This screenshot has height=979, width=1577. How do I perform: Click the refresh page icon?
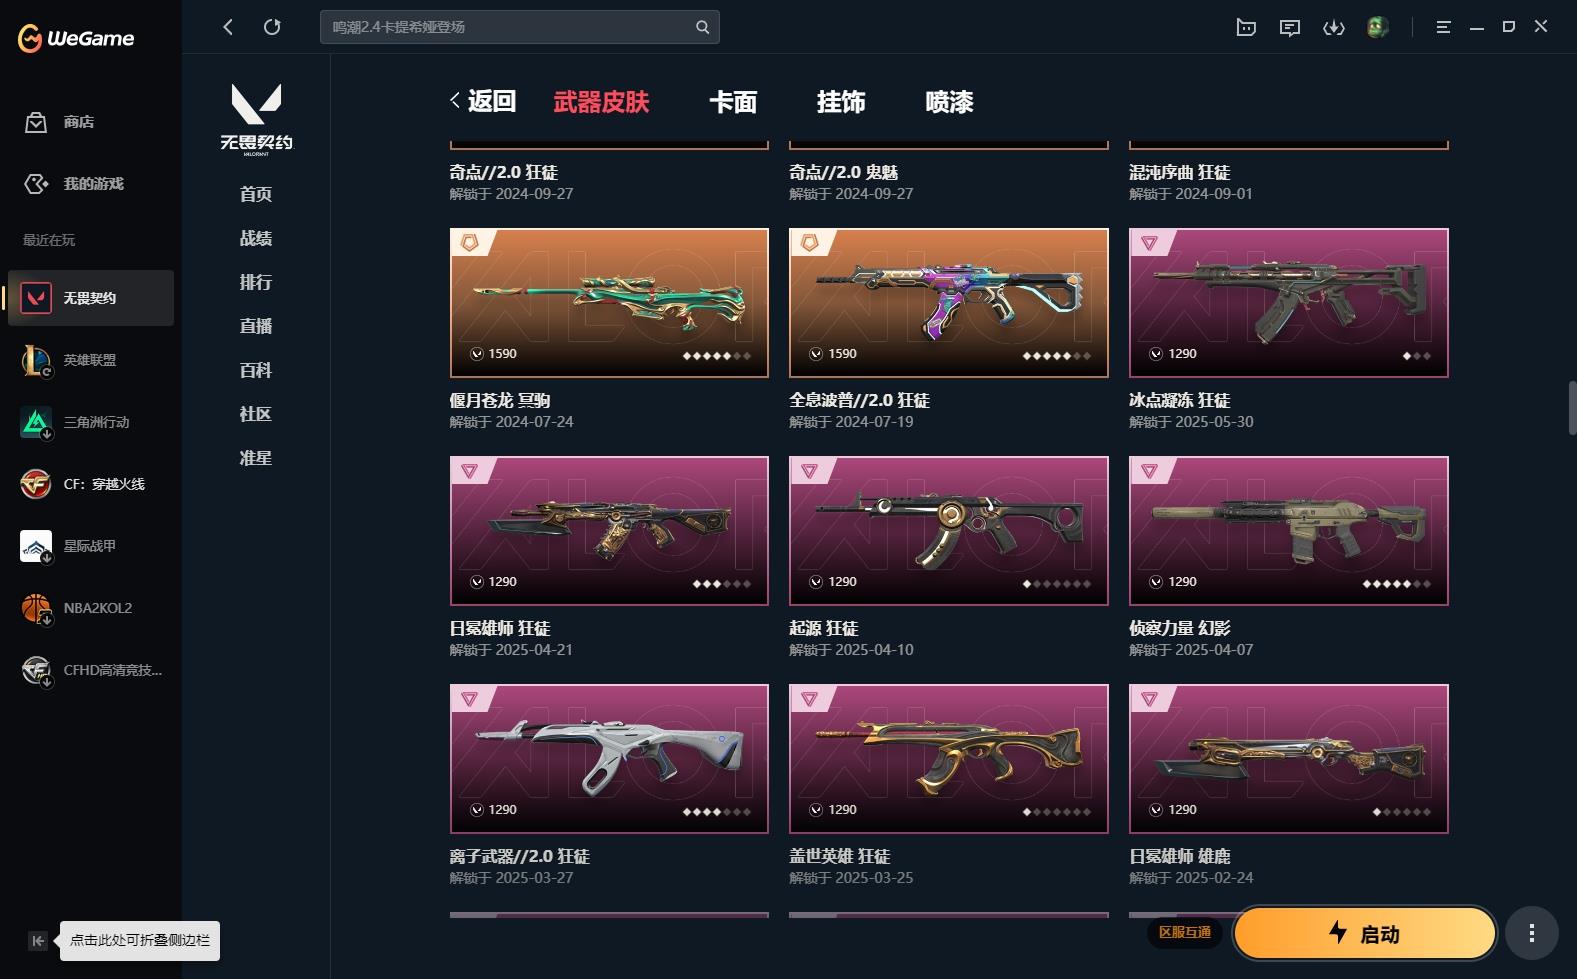coord(272,27)
